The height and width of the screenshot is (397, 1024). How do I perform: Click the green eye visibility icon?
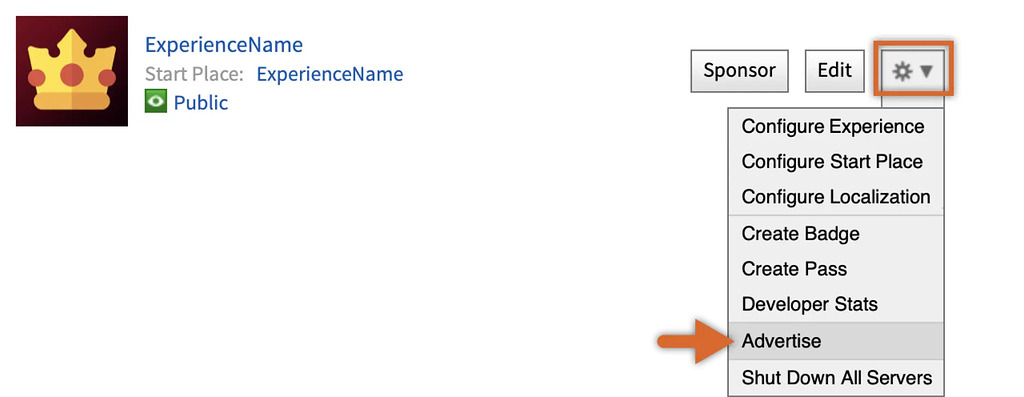point(155,102)
